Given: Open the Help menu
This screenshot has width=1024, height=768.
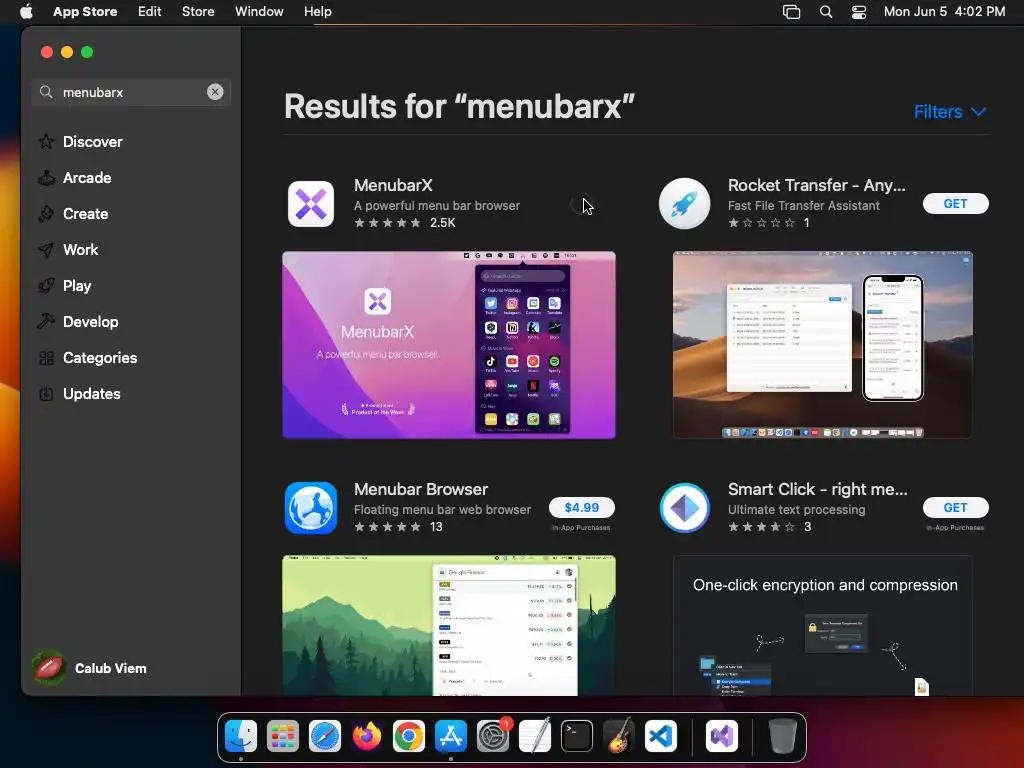Looking at the screenshot, I should coord(317,11).
